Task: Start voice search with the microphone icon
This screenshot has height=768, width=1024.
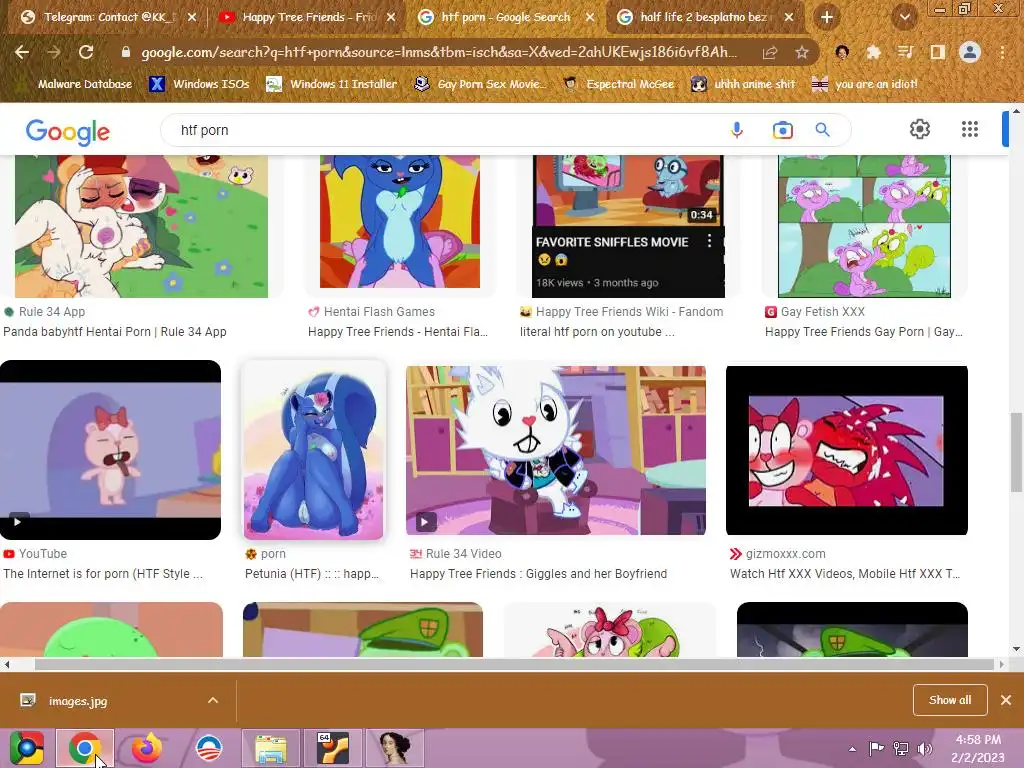Action: click(x=737, y=130)
